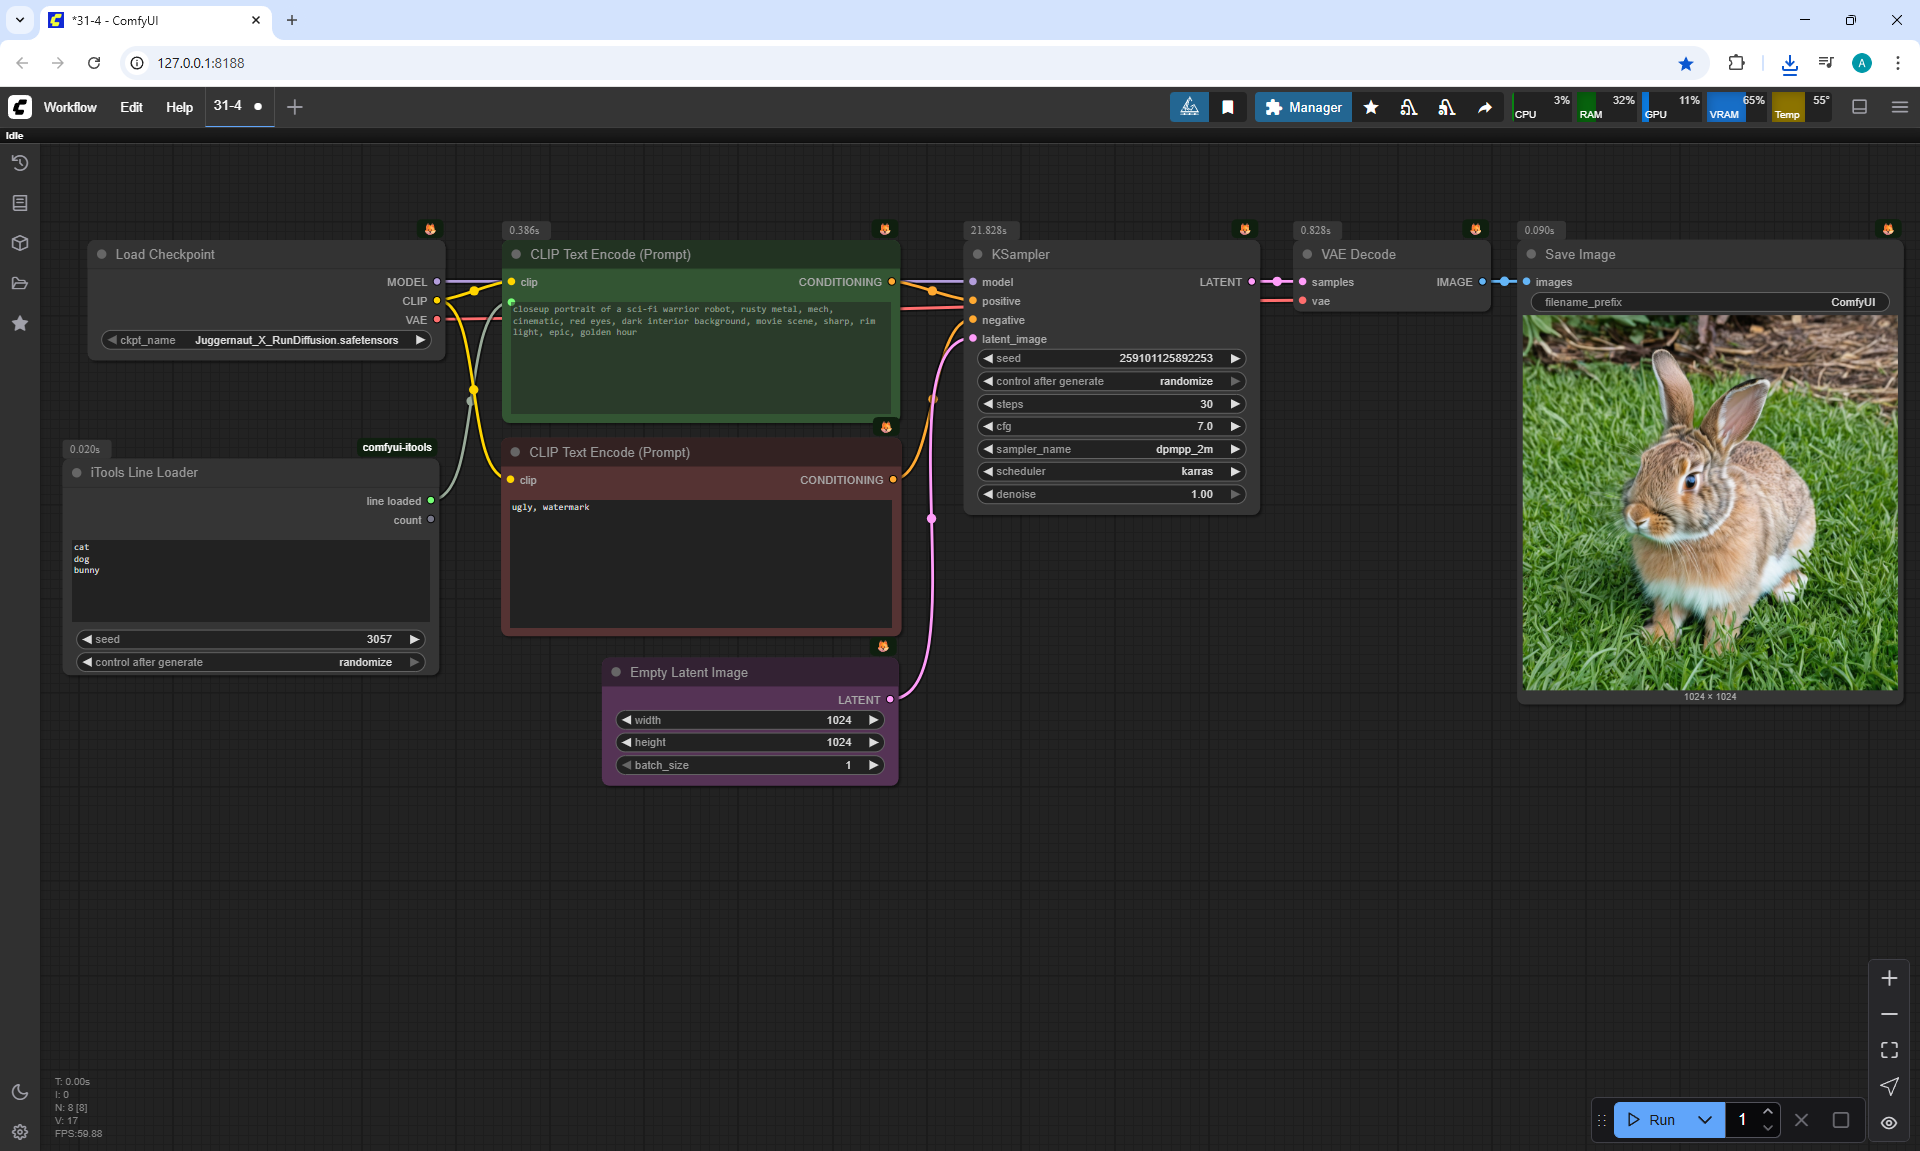
Task: Click the share arrow icon in toolbar
Action: pyautogui.click(x=1485, y=107)
